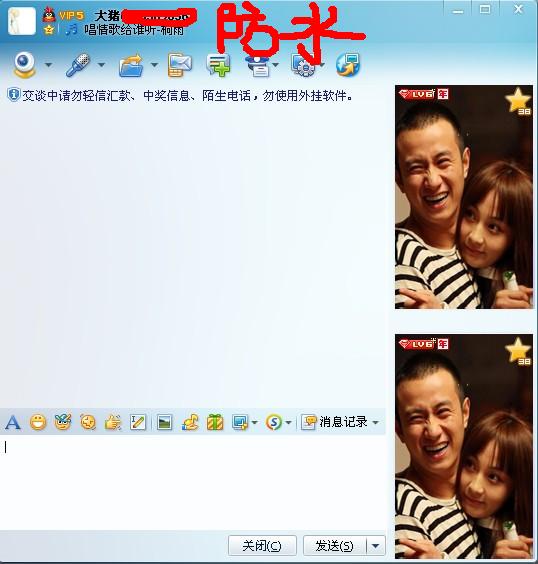Expand 消息记录 dropdown arrow
This screenshot has height=564, width=538.
(375, 423)
